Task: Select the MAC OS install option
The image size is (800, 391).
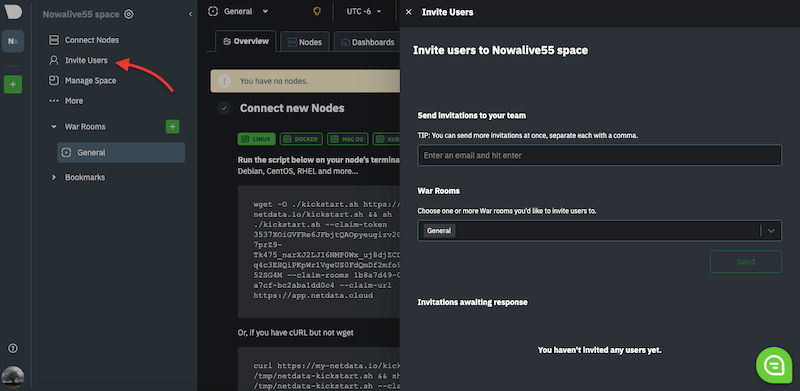Action: point(347,139)
